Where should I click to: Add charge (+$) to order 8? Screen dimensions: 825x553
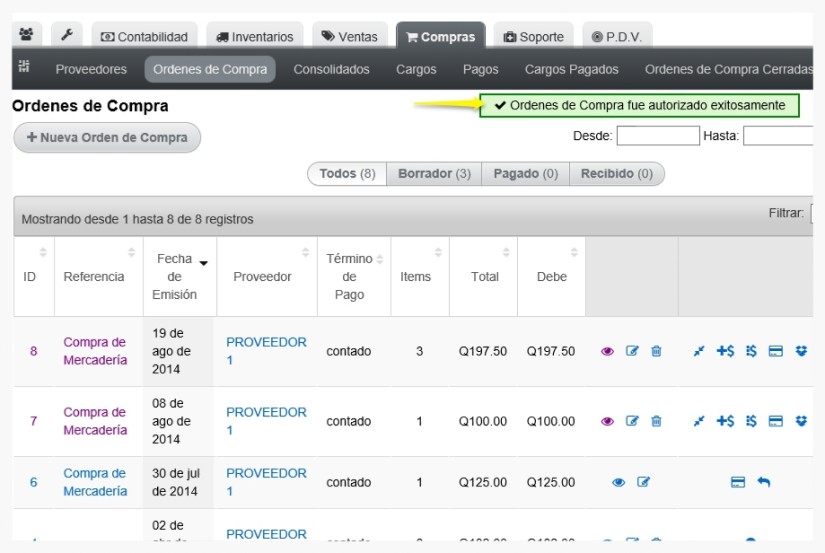(x=726, y=351)
